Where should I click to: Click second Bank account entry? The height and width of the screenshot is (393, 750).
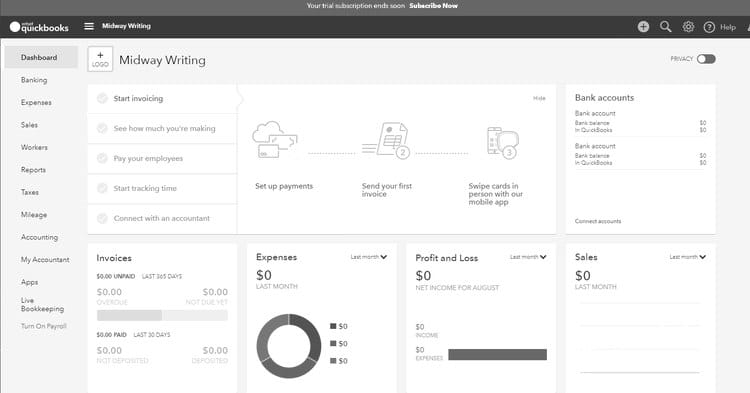coord(640,154)
